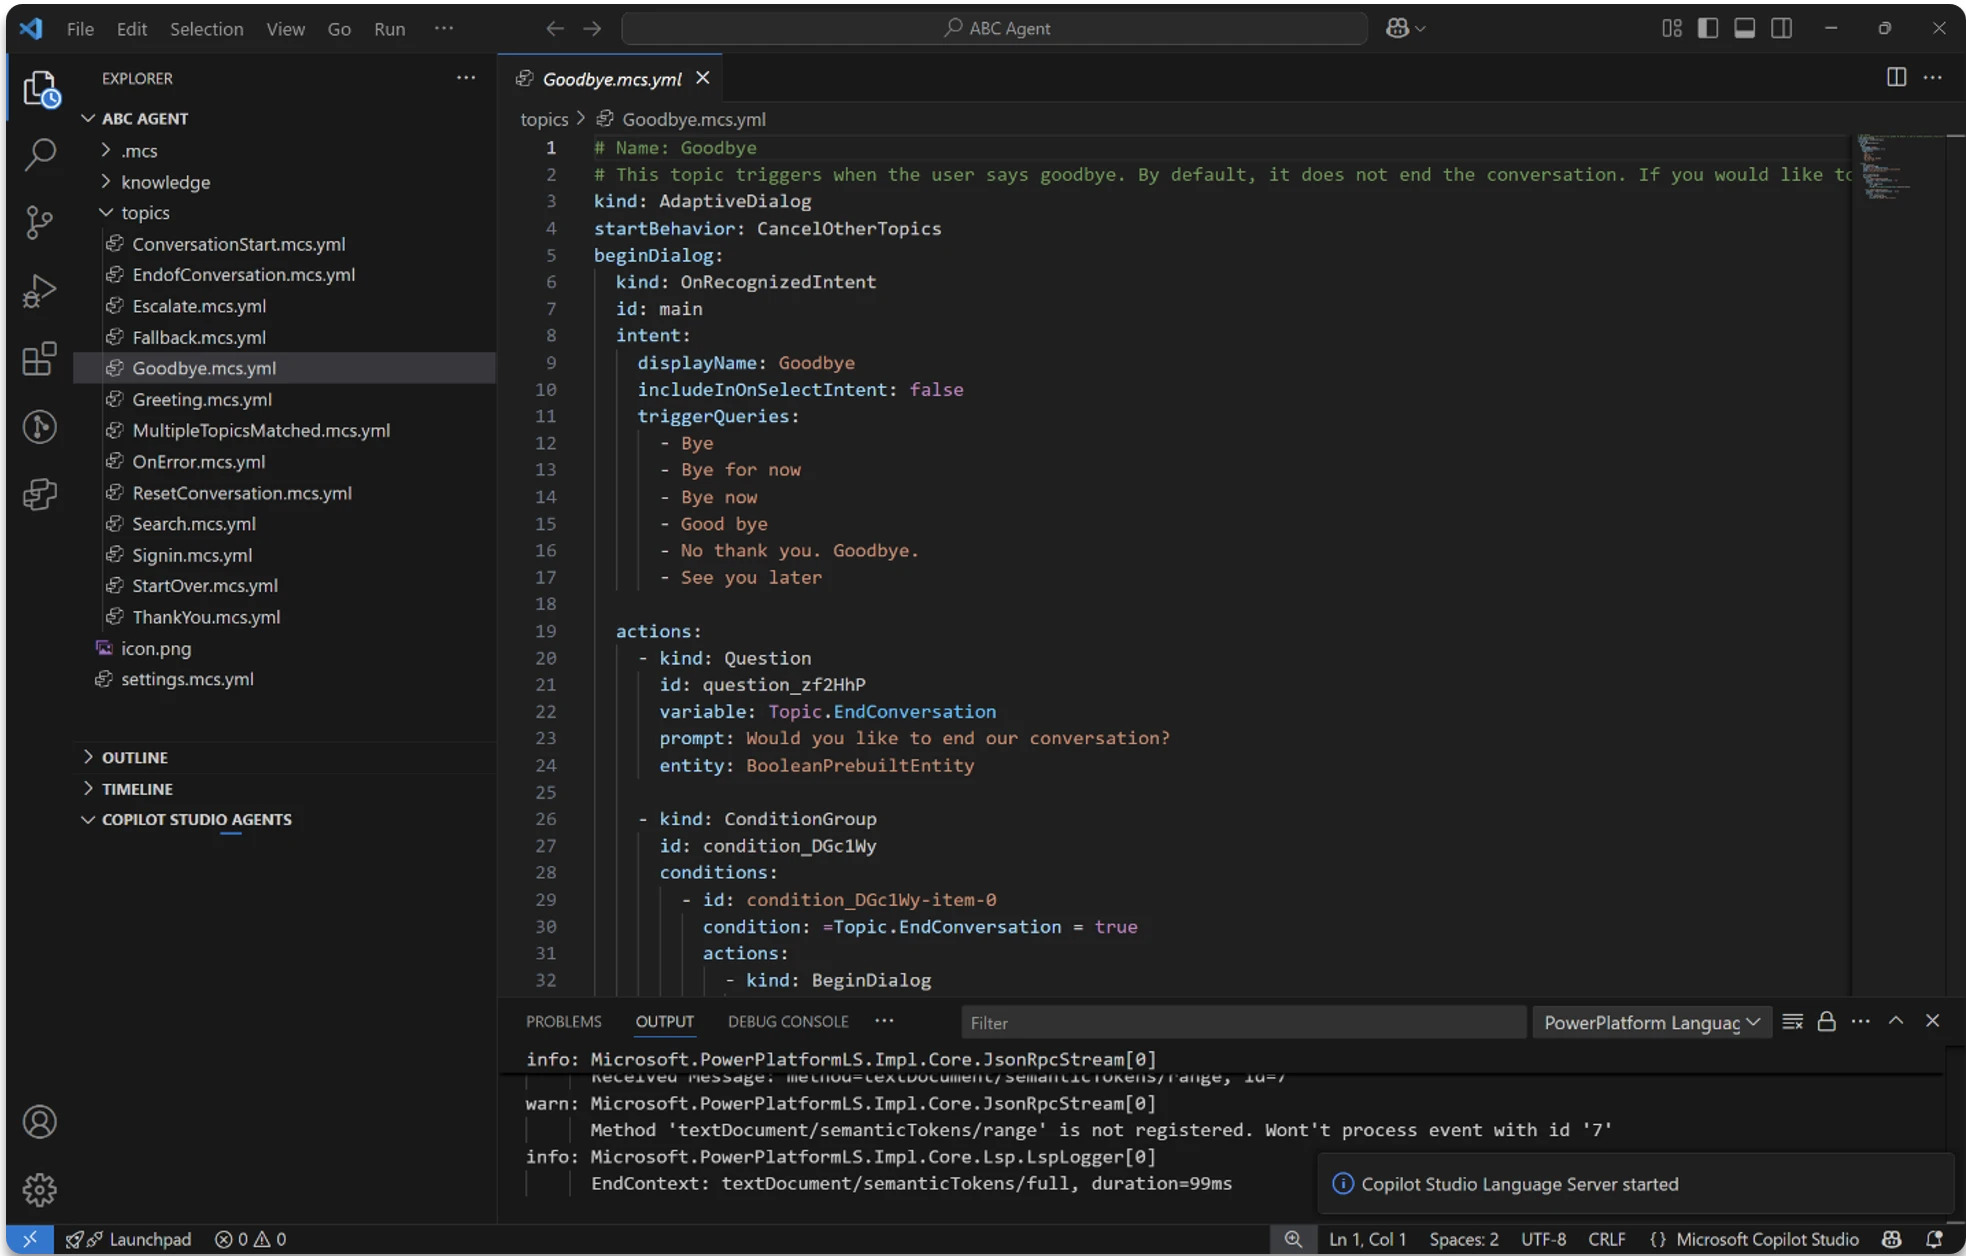Image resolution: width=1966 pixels, height=1256 pixels.
Task: Toggle output auto-scroll lock
Action: click(x=1826, y=1021)
